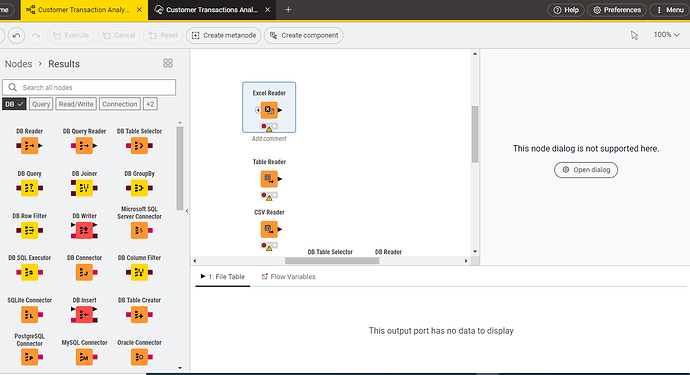The height and width of the screenshot is (375, 690).
Task: Choose the DB Writer node icon
Action: (x=84, y=230)
